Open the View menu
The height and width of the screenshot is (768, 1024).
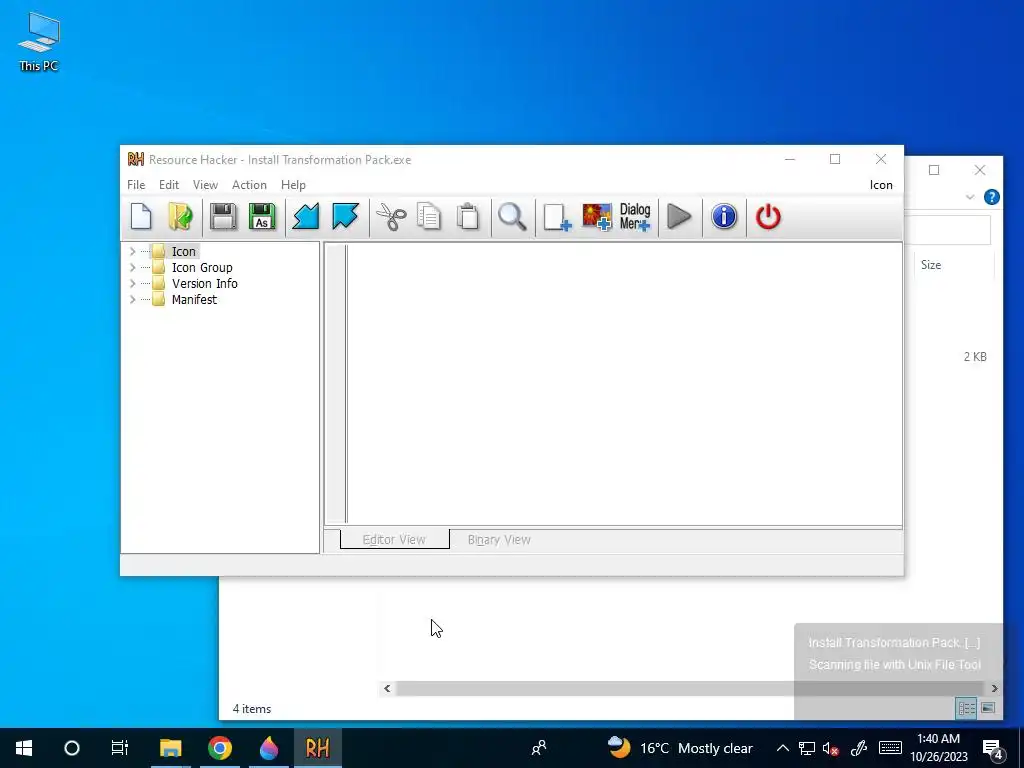coord(205,185)
